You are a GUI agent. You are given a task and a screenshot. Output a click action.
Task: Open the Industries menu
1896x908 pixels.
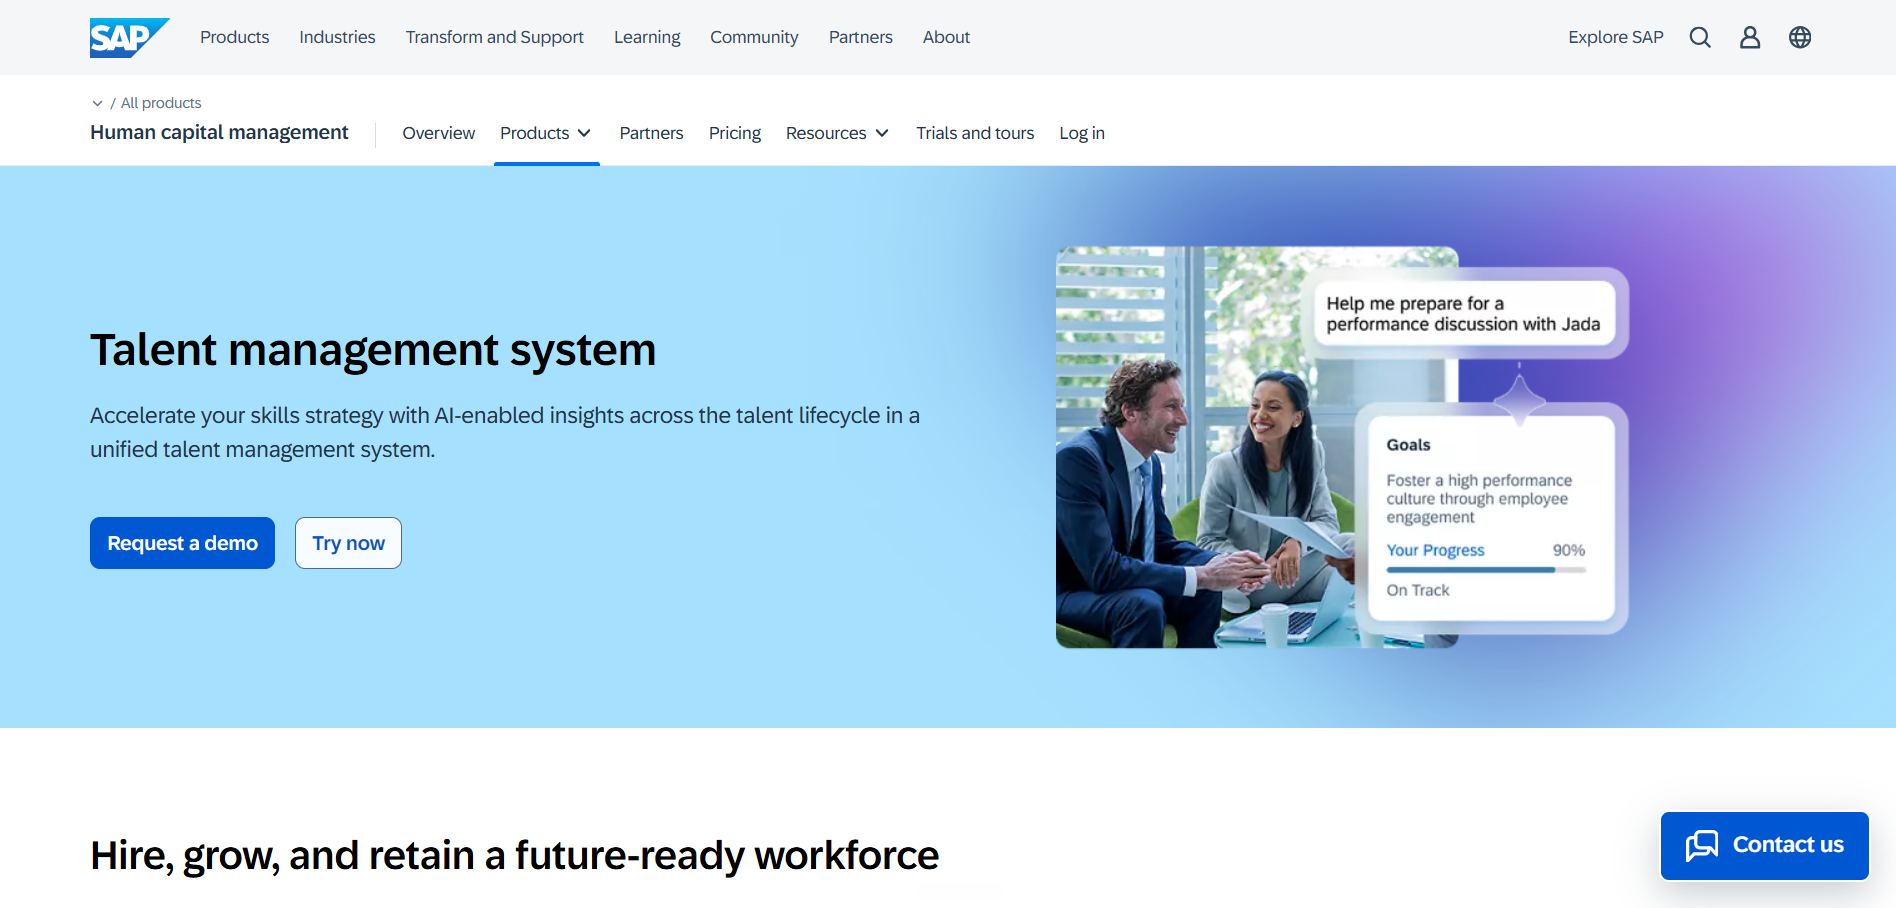[337, 37]
